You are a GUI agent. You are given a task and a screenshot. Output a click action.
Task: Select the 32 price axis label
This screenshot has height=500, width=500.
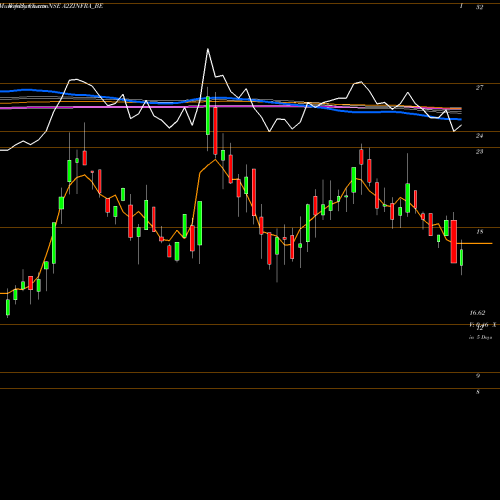(x=479, y=7)
